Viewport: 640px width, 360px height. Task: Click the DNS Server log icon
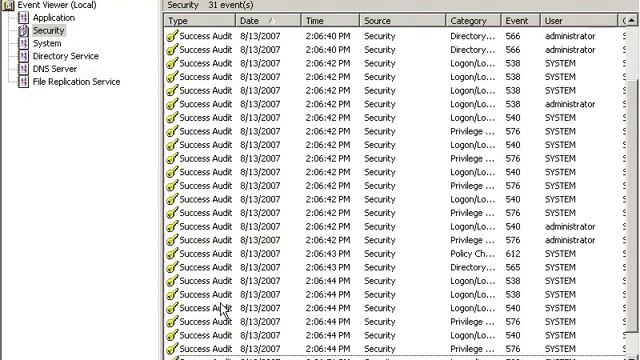click(x=23, y=69)
